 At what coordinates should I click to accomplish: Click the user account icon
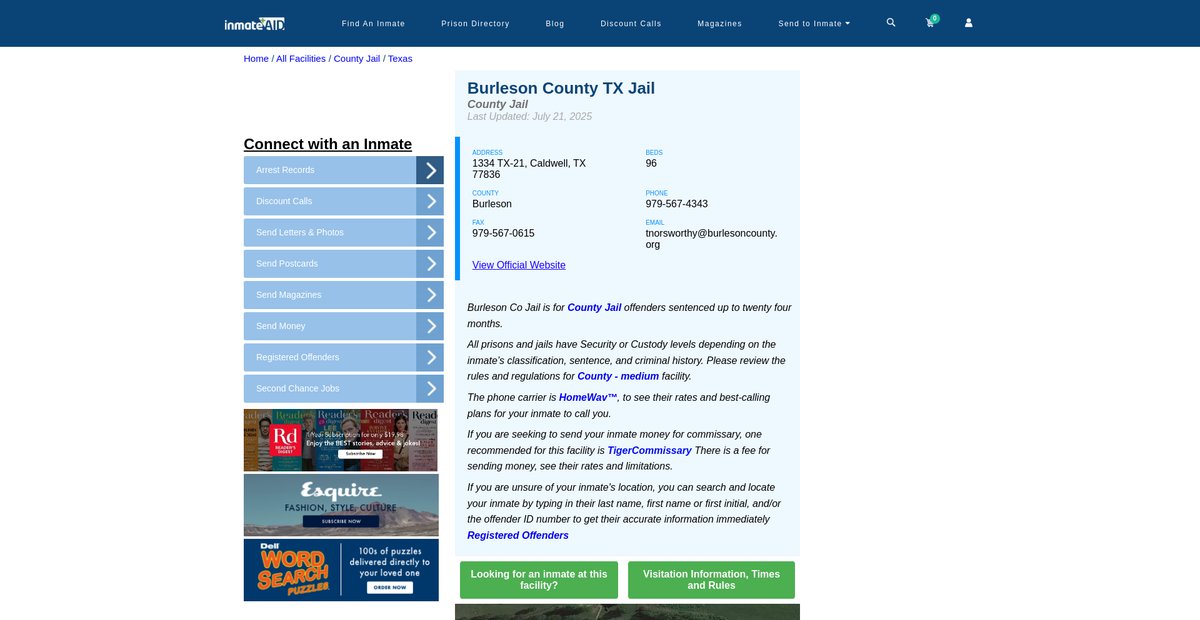point(968,23)
